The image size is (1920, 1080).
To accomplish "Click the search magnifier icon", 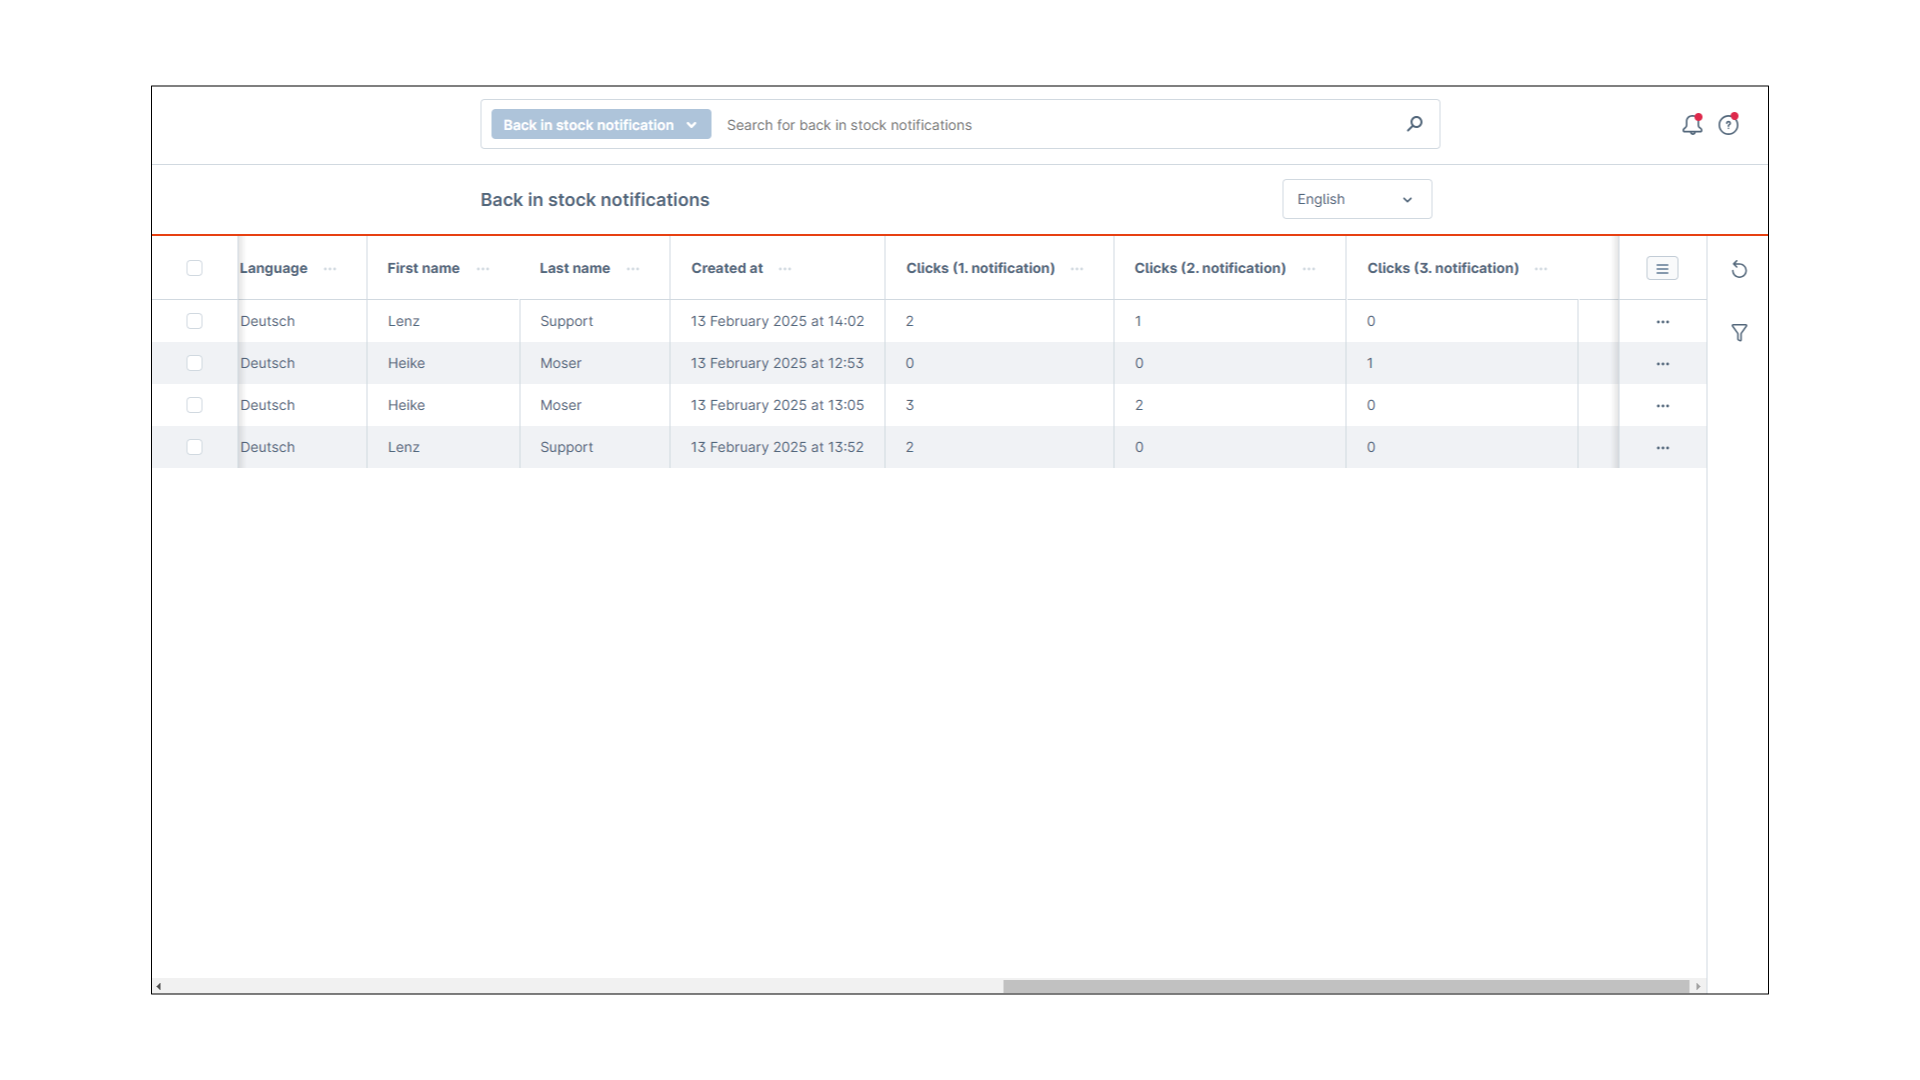I will pyautogui.click(x=1415, y=124).
